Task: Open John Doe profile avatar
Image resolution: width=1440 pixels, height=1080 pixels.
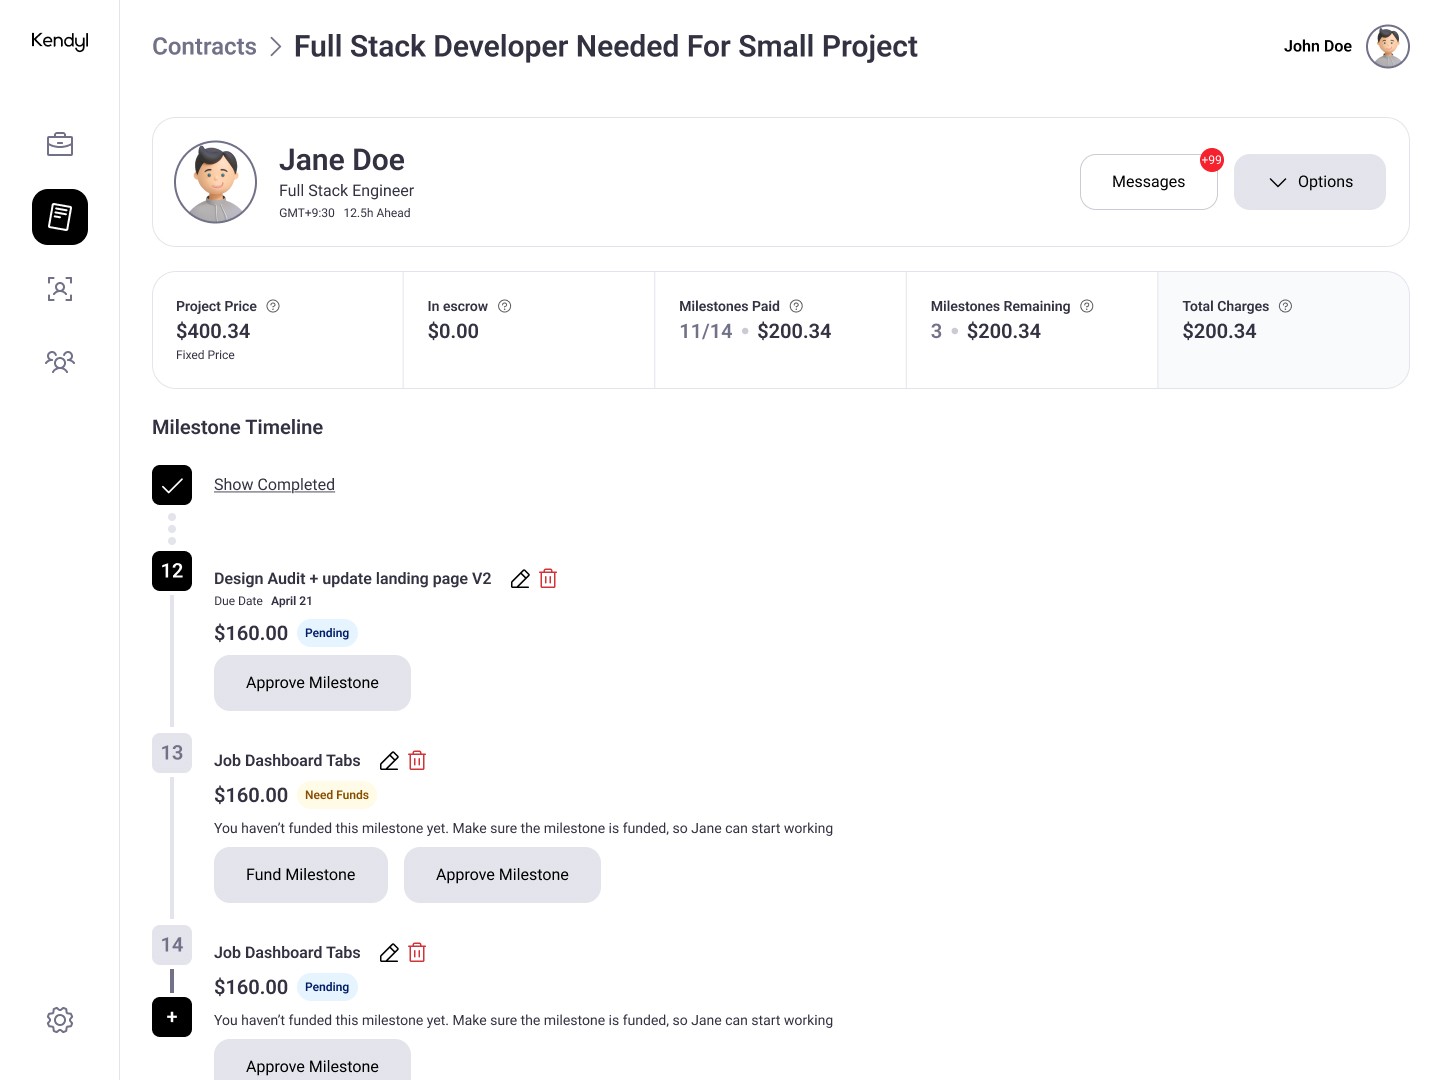Action: pos(1388,46)
